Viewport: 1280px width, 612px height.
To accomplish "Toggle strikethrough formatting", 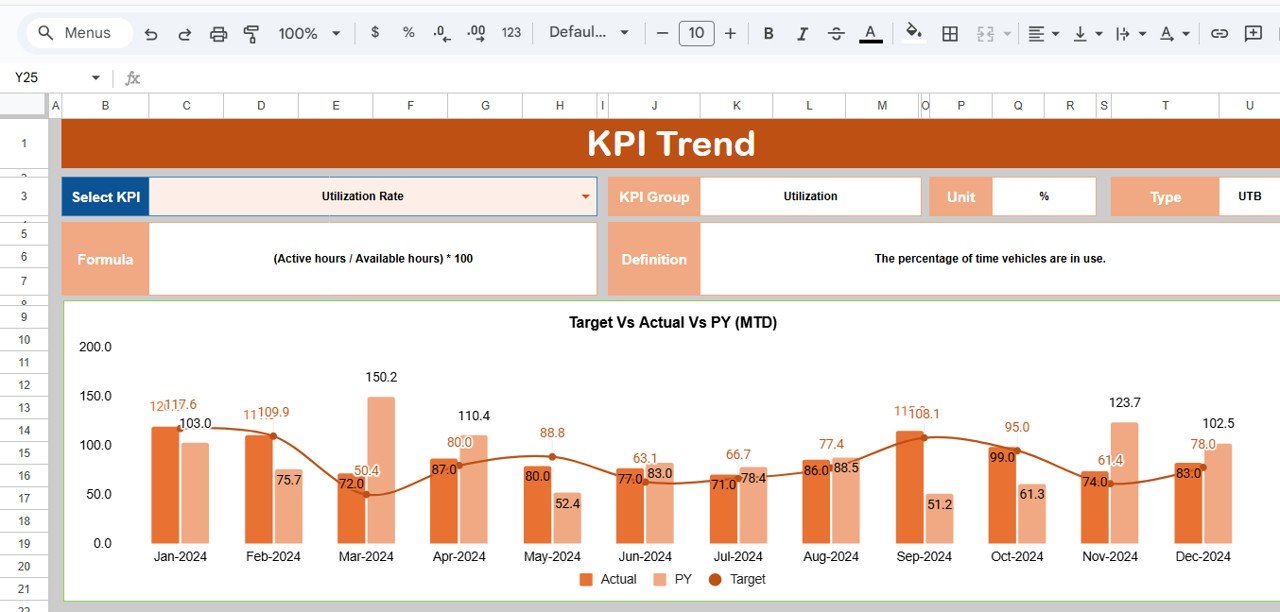I will coord(836,33).
